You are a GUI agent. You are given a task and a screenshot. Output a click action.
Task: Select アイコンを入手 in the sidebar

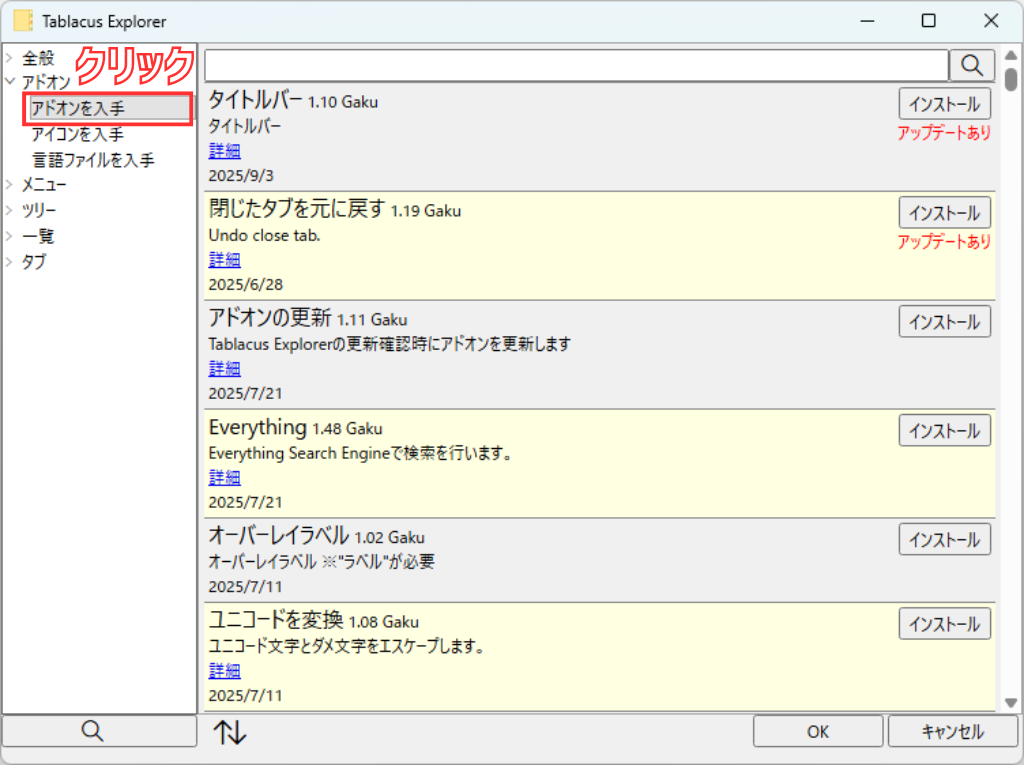click(77, 134)
